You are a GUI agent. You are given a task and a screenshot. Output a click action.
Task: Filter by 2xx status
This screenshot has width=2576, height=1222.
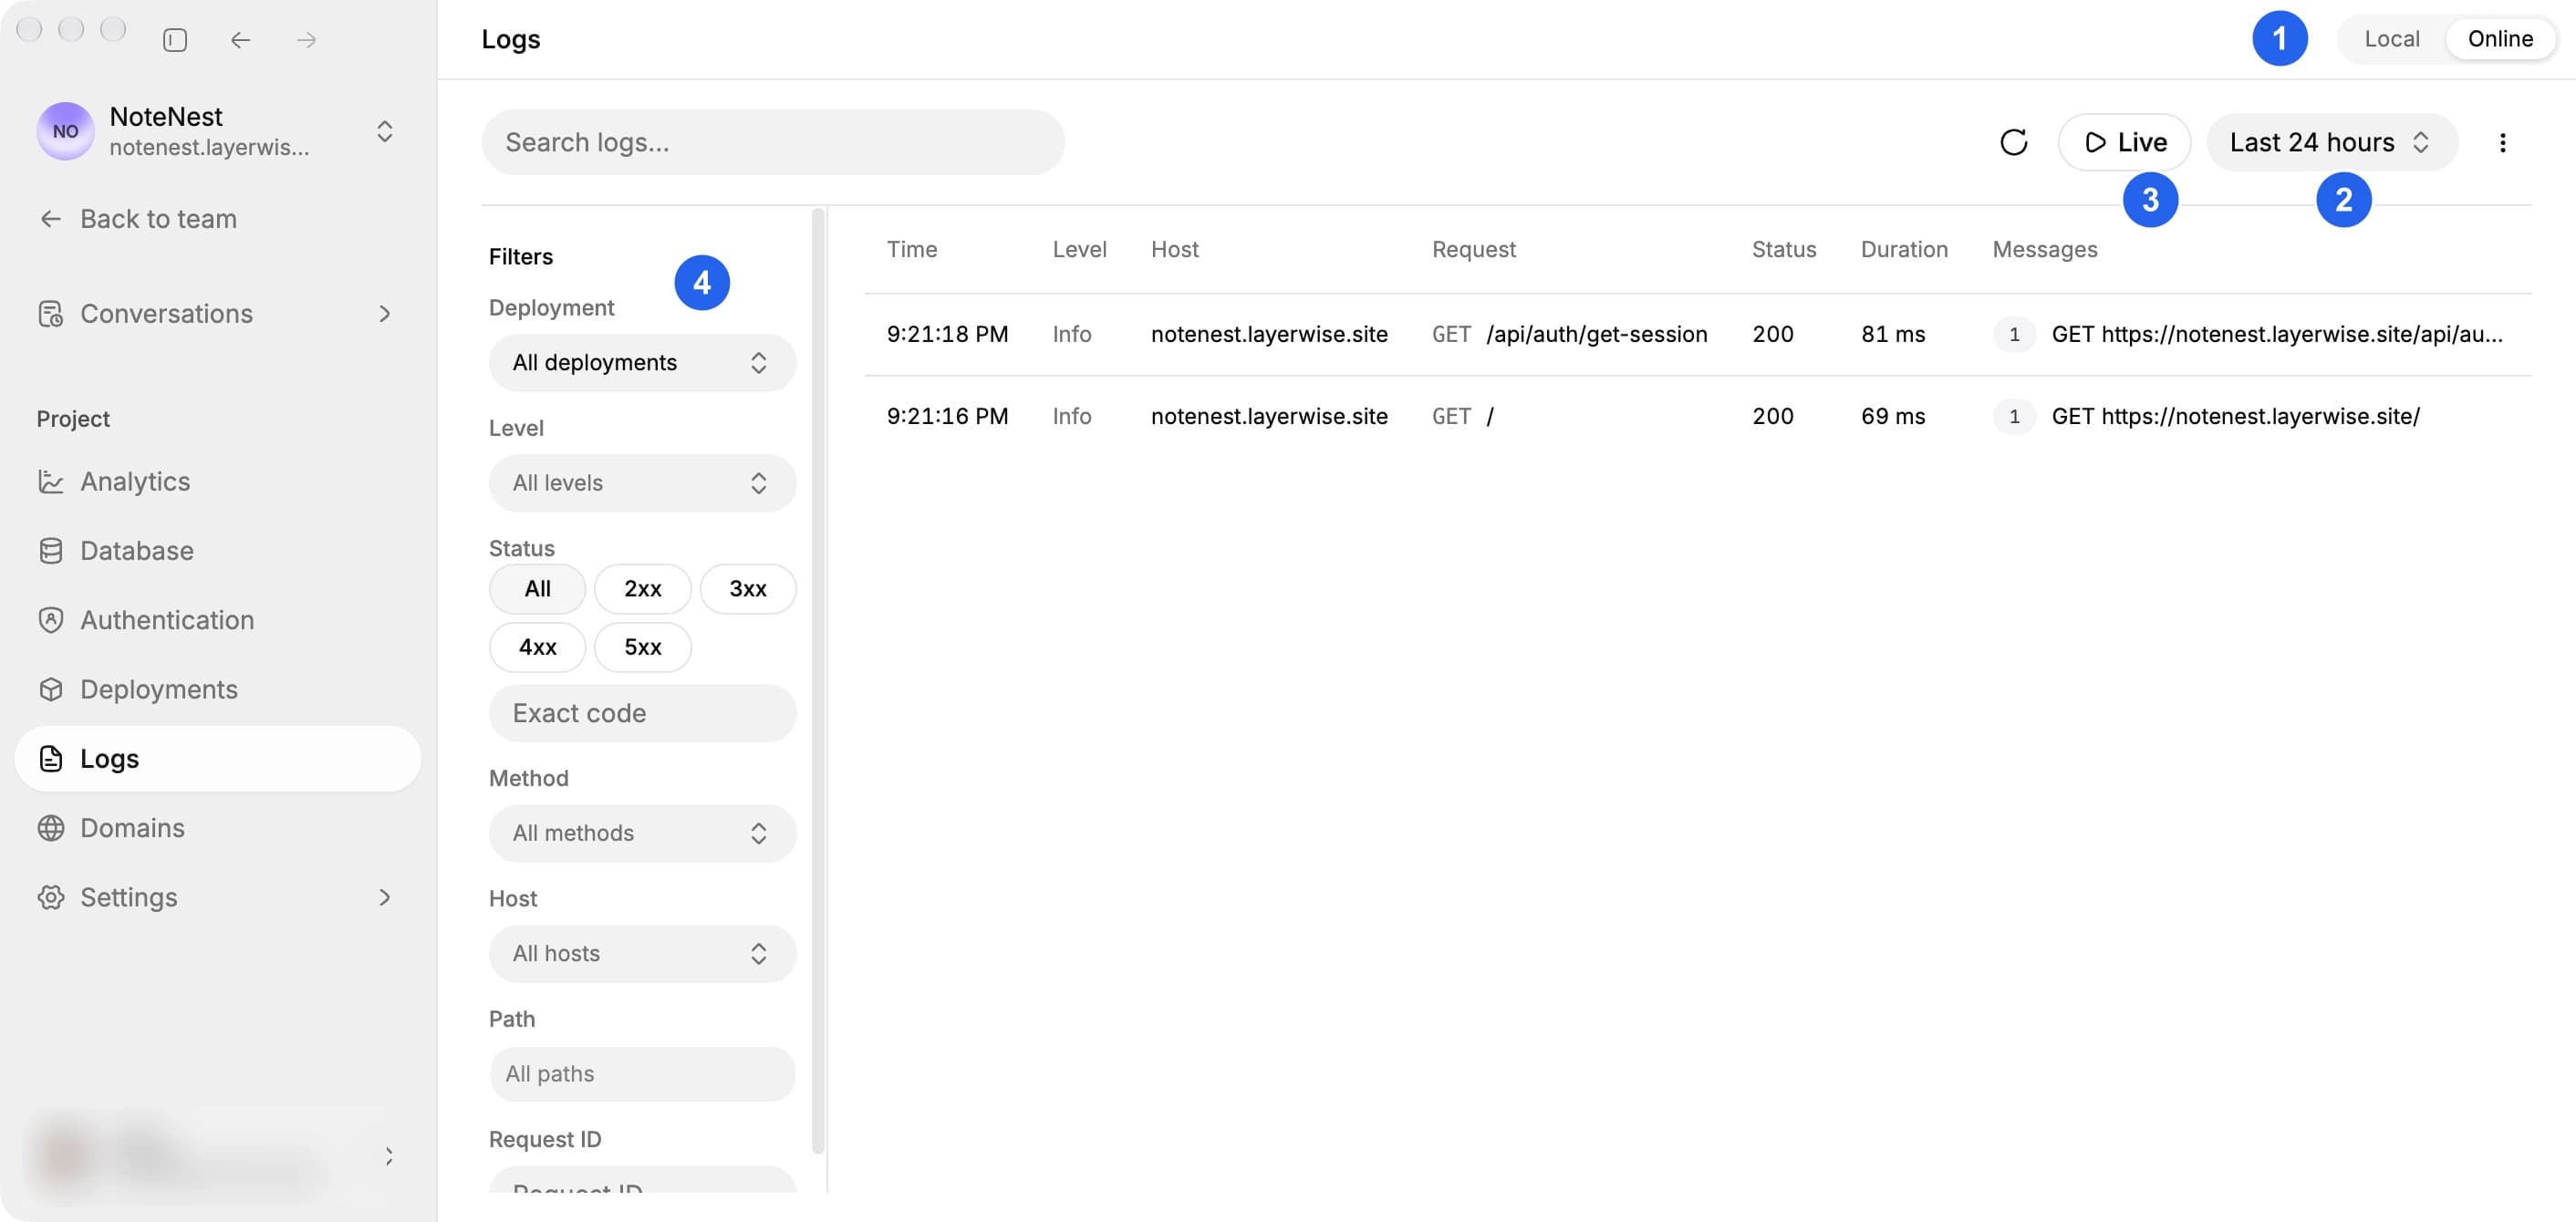(642, 589)
